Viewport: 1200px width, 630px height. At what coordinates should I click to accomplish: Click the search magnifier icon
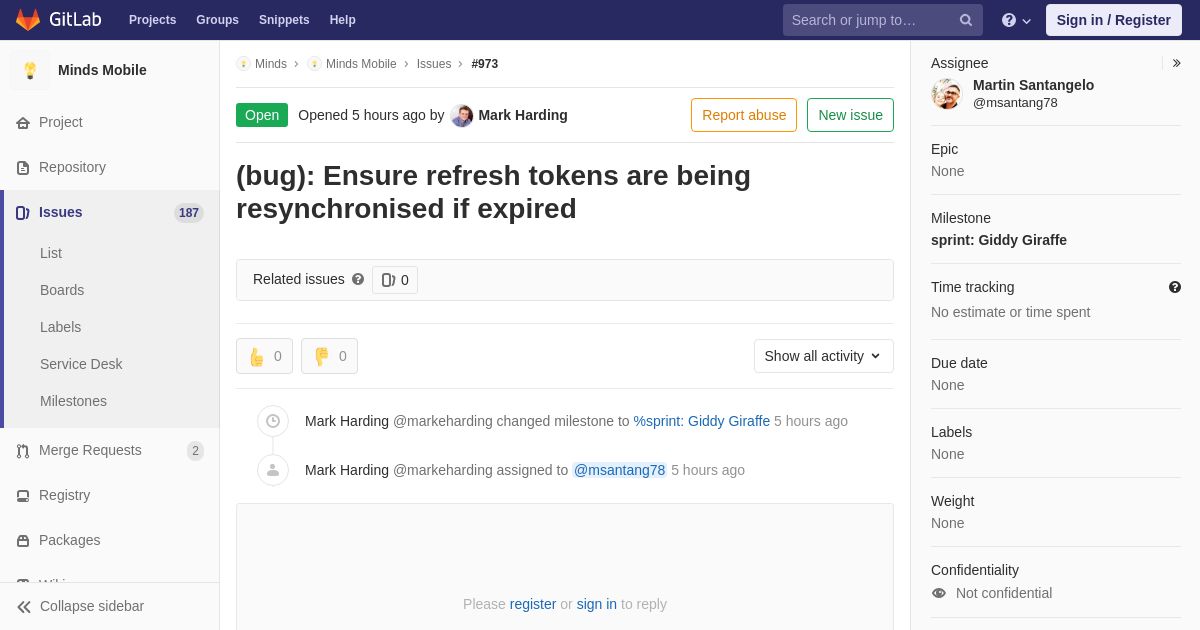tap(965, 20)
